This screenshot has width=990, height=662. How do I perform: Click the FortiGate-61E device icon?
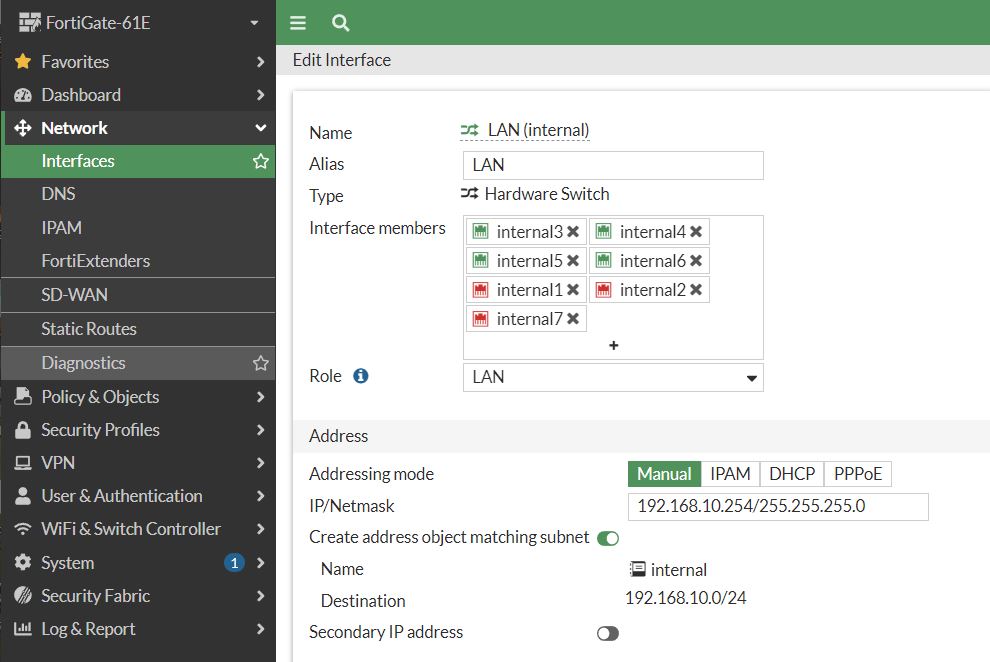[x=30, y=23]
